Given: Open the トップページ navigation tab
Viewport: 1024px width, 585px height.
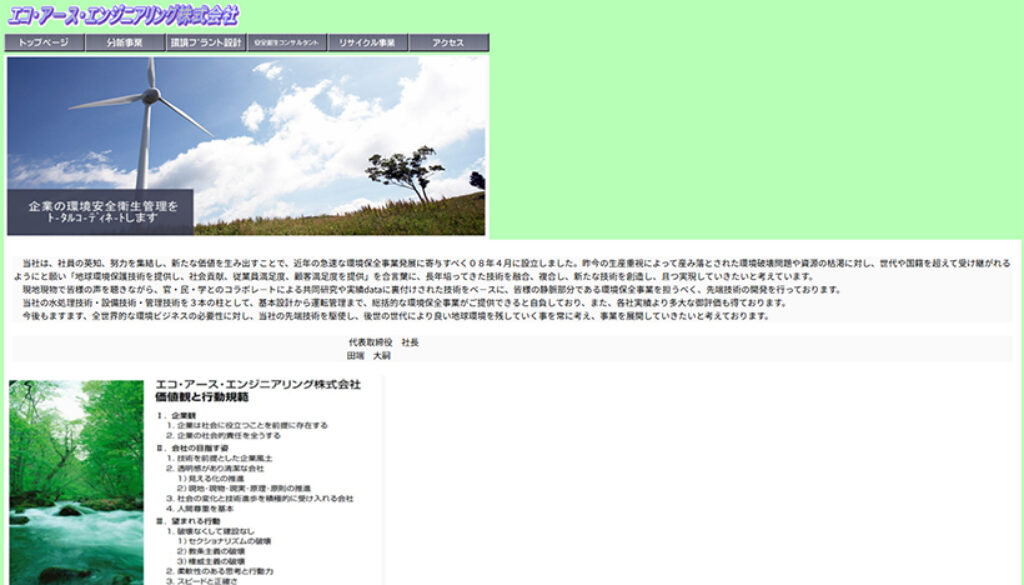Looking at the screenshot, I should coord(44,43).
